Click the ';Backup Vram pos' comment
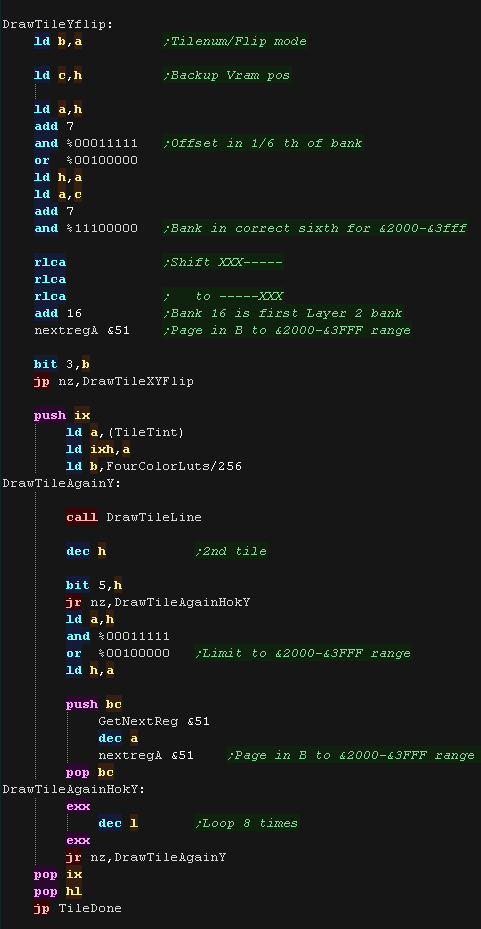481x929 pixels. point(226,75)
